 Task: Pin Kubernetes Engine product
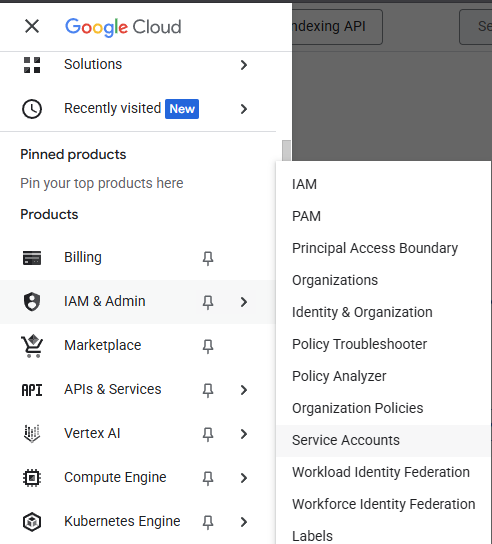[208, 522]
